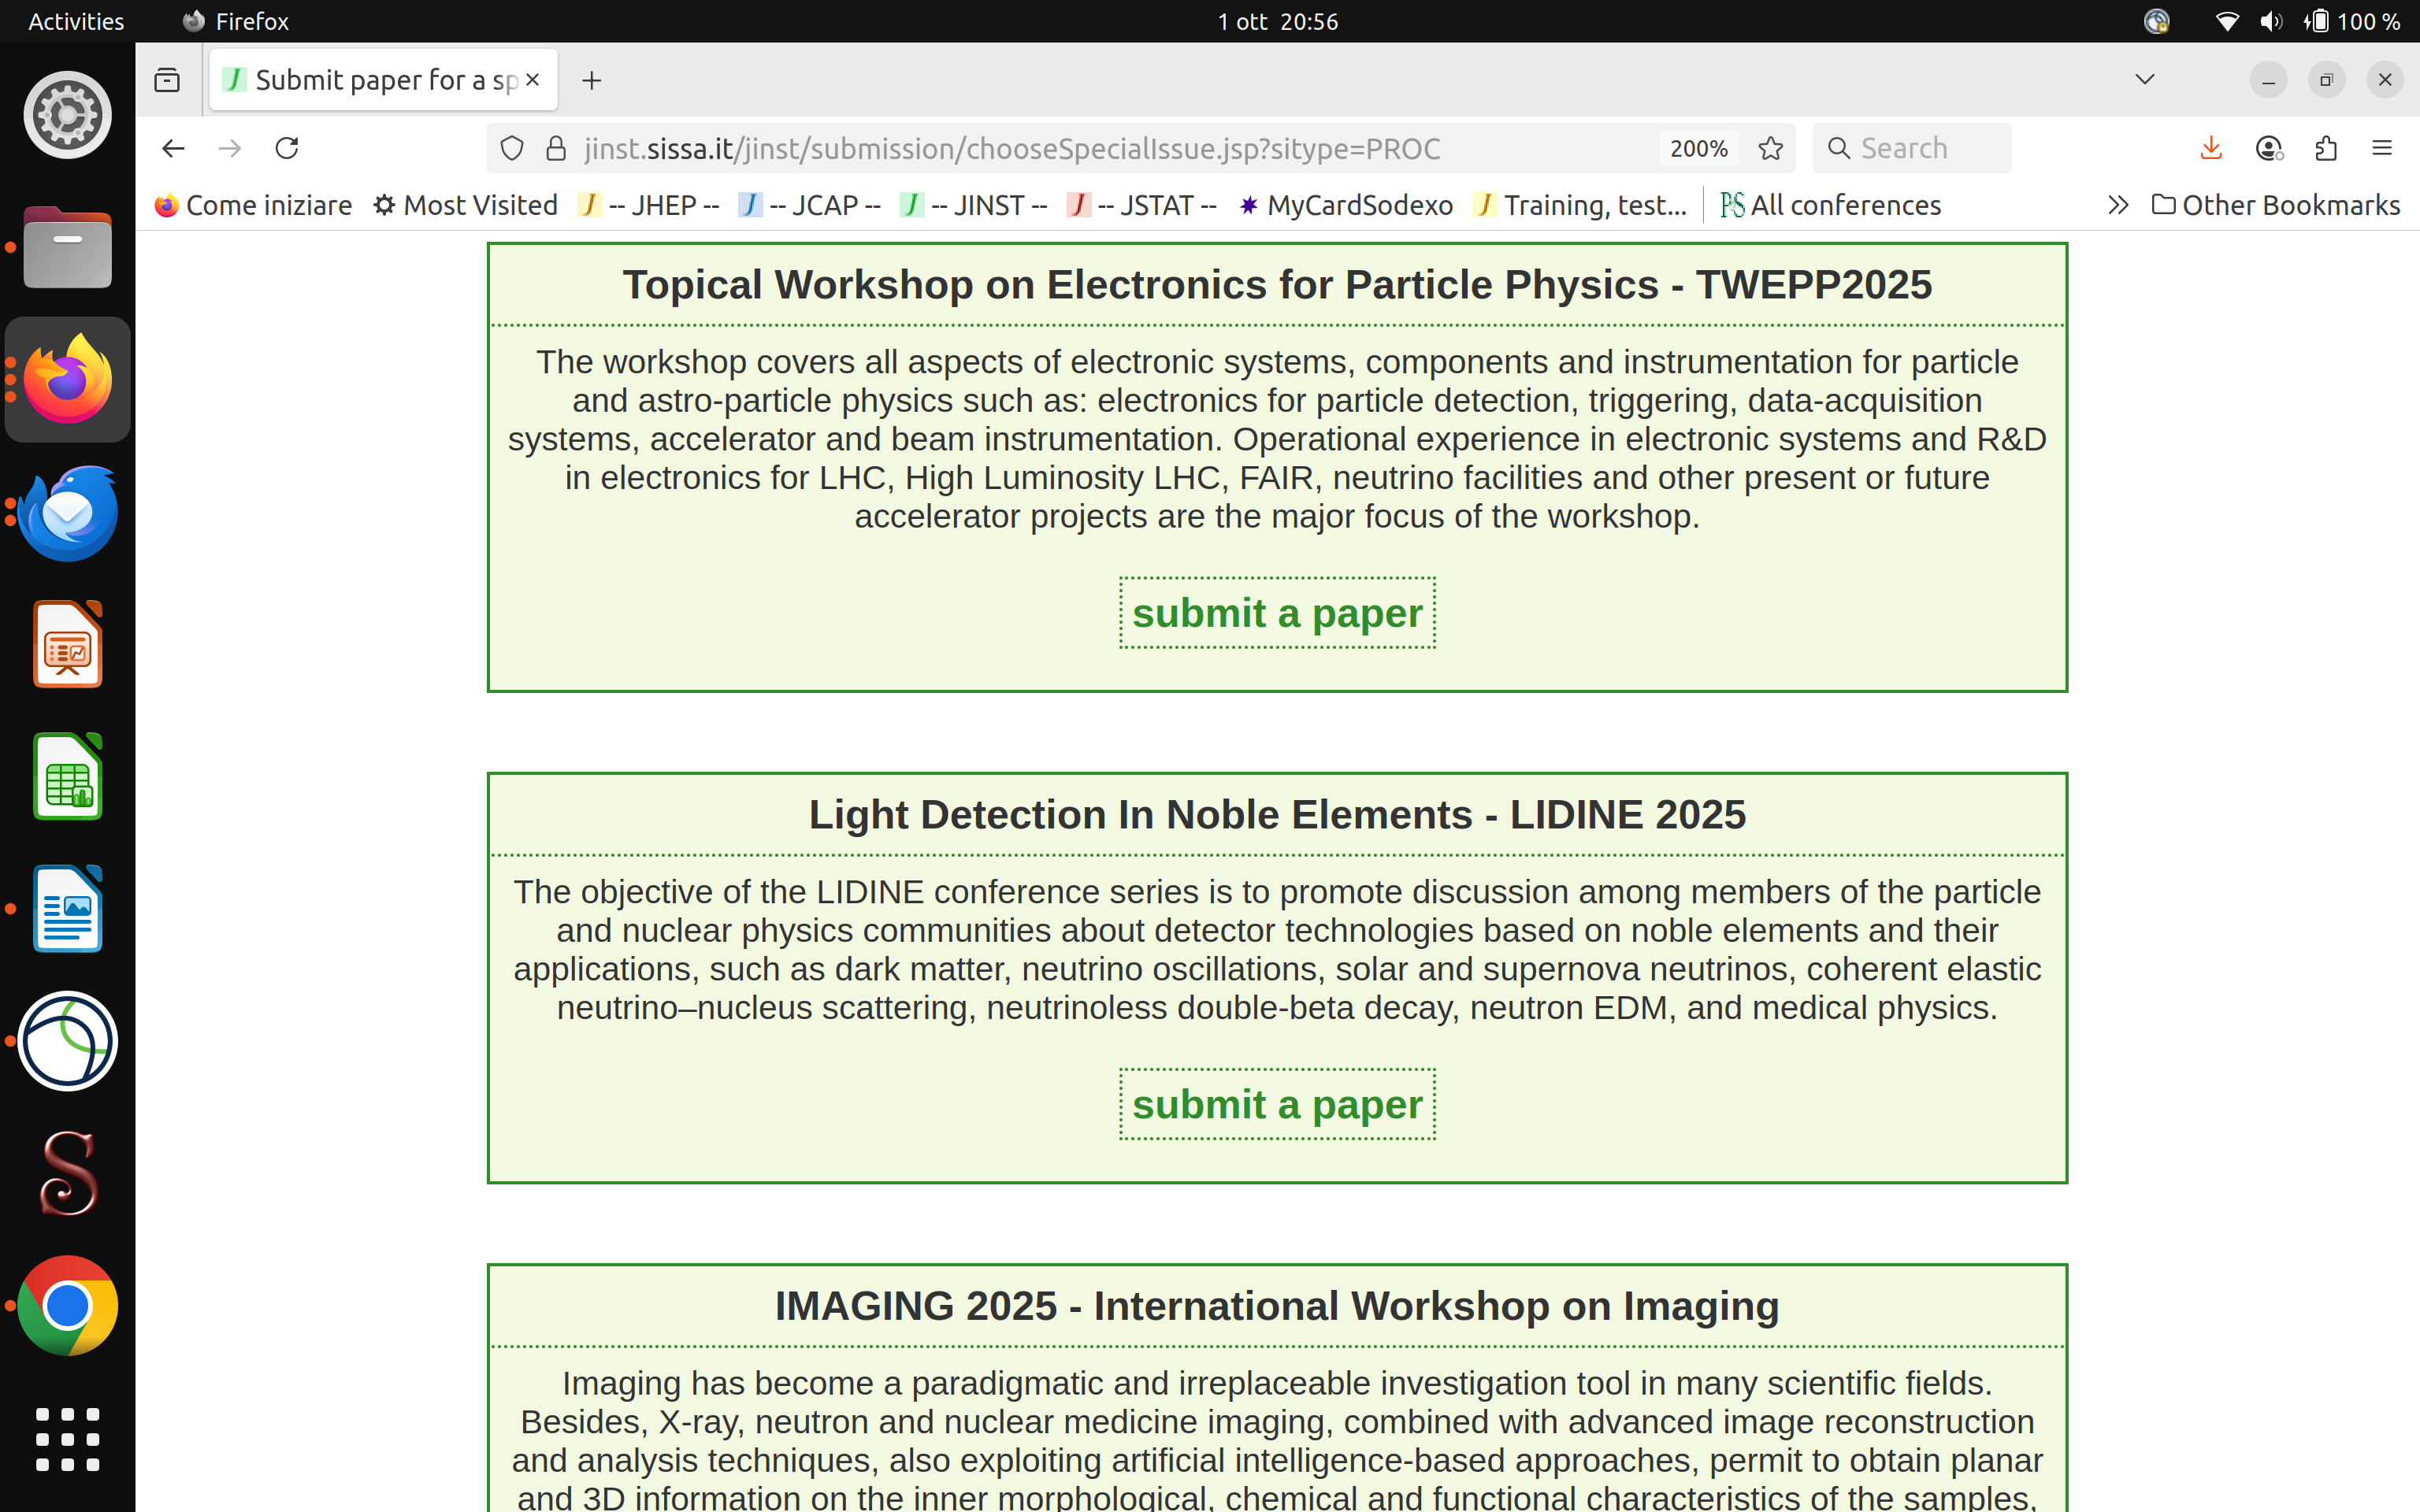The height and width of the screenshot is (1512, 2420).
Task: Bookmark this page with star icon
Action: (x=1771, y=148)
